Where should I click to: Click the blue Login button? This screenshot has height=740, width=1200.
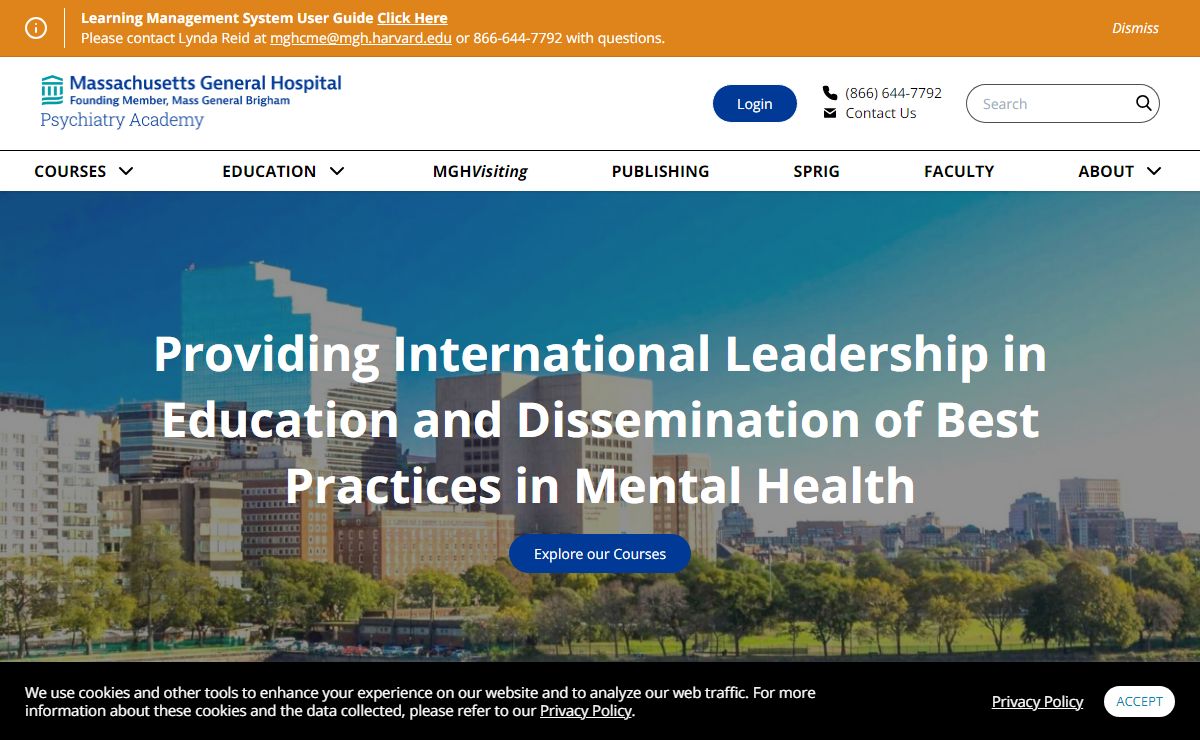point(755,104)
